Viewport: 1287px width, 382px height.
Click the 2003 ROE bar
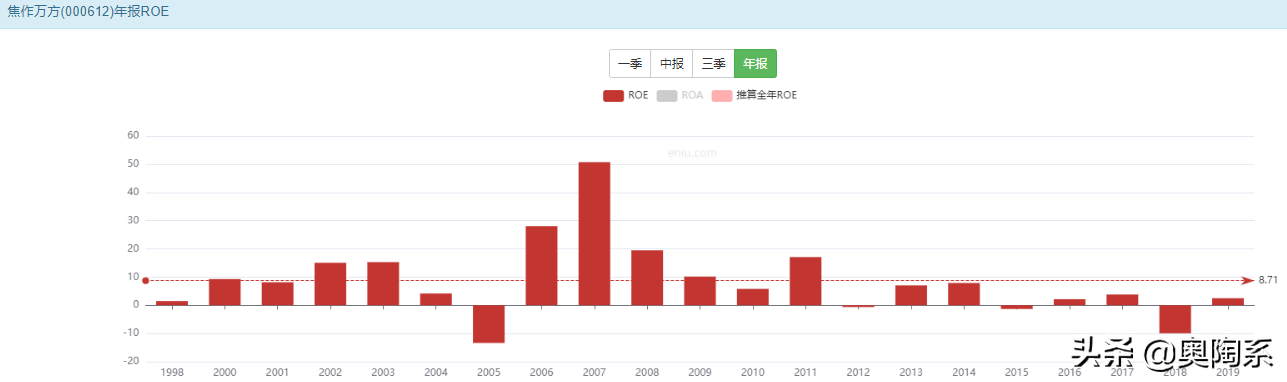click(x=383, y=283)
